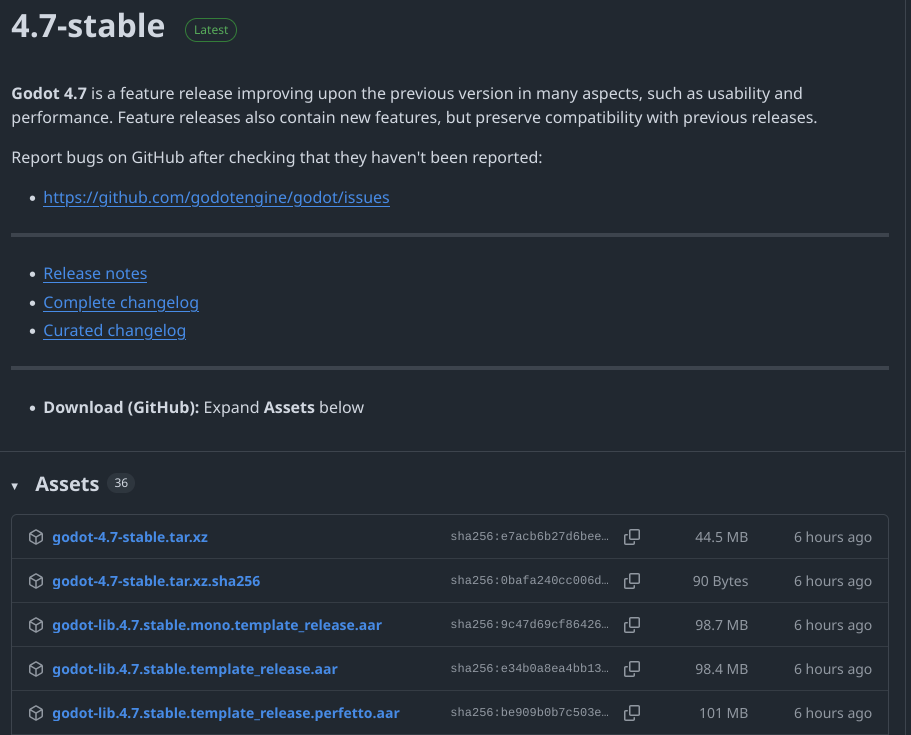Click the sha256:be909b0b7c503e hash text
Viewport: 911px width, 735px height.
[x=529, y=712]
